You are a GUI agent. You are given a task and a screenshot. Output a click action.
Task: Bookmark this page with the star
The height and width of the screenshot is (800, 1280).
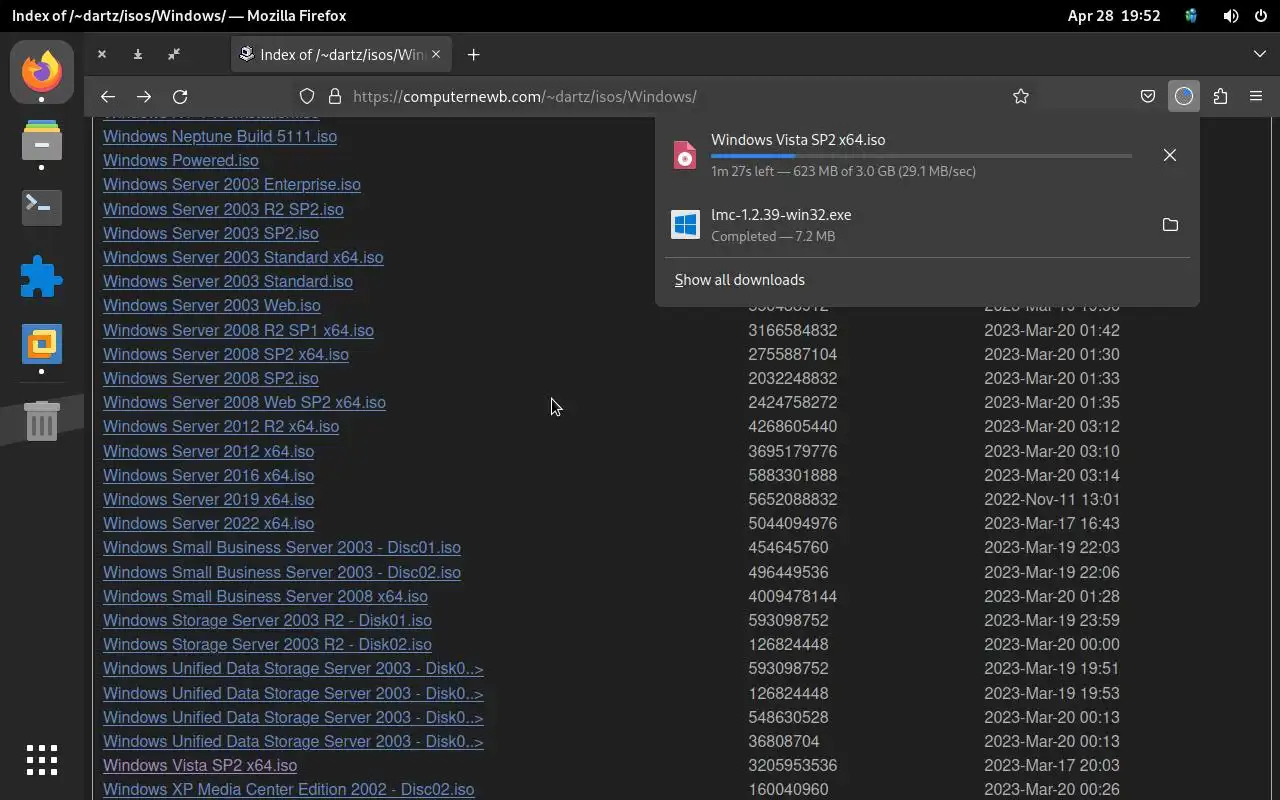pos(1021,96)
